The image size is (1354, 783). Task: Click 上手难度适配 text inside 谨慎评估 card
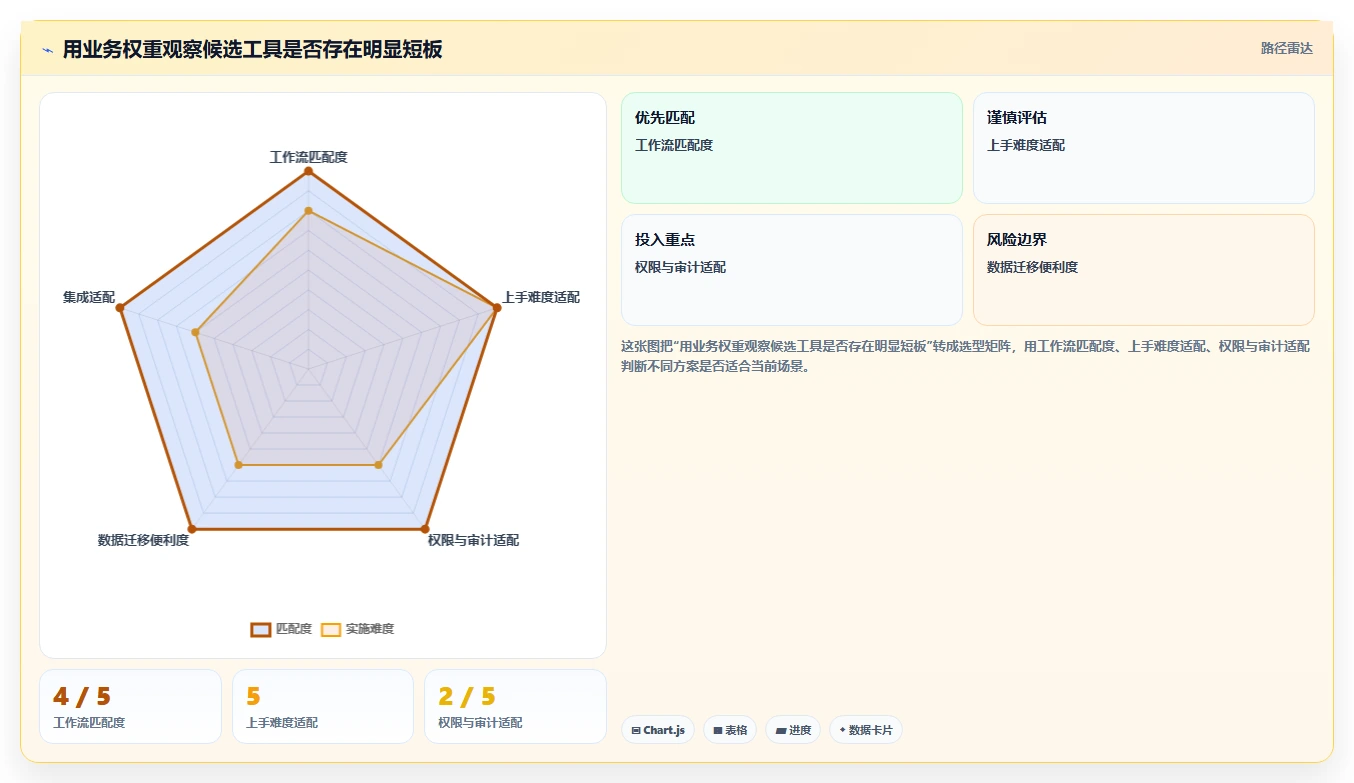(x=1026, y=145)
